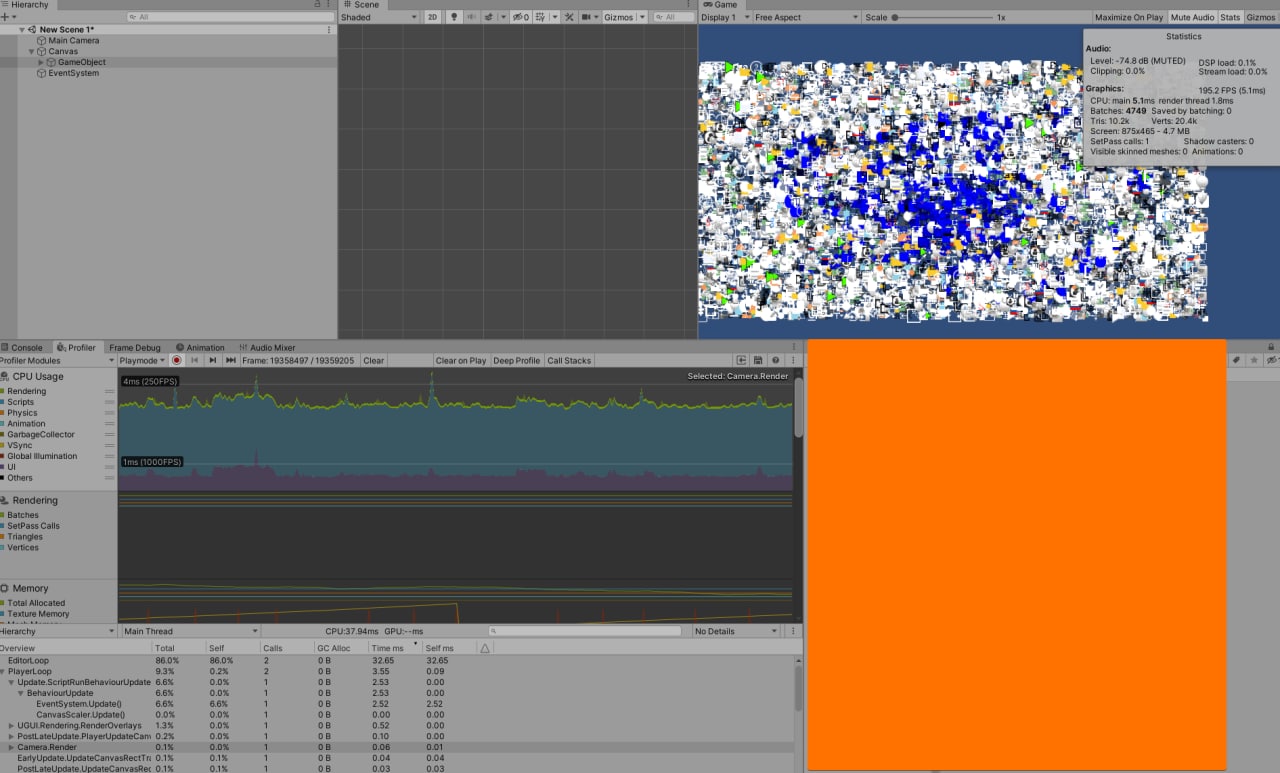This screenshot has height=773, width=1280.
Task: Toggle the Stats overlay button
Action: point(1230,17)
